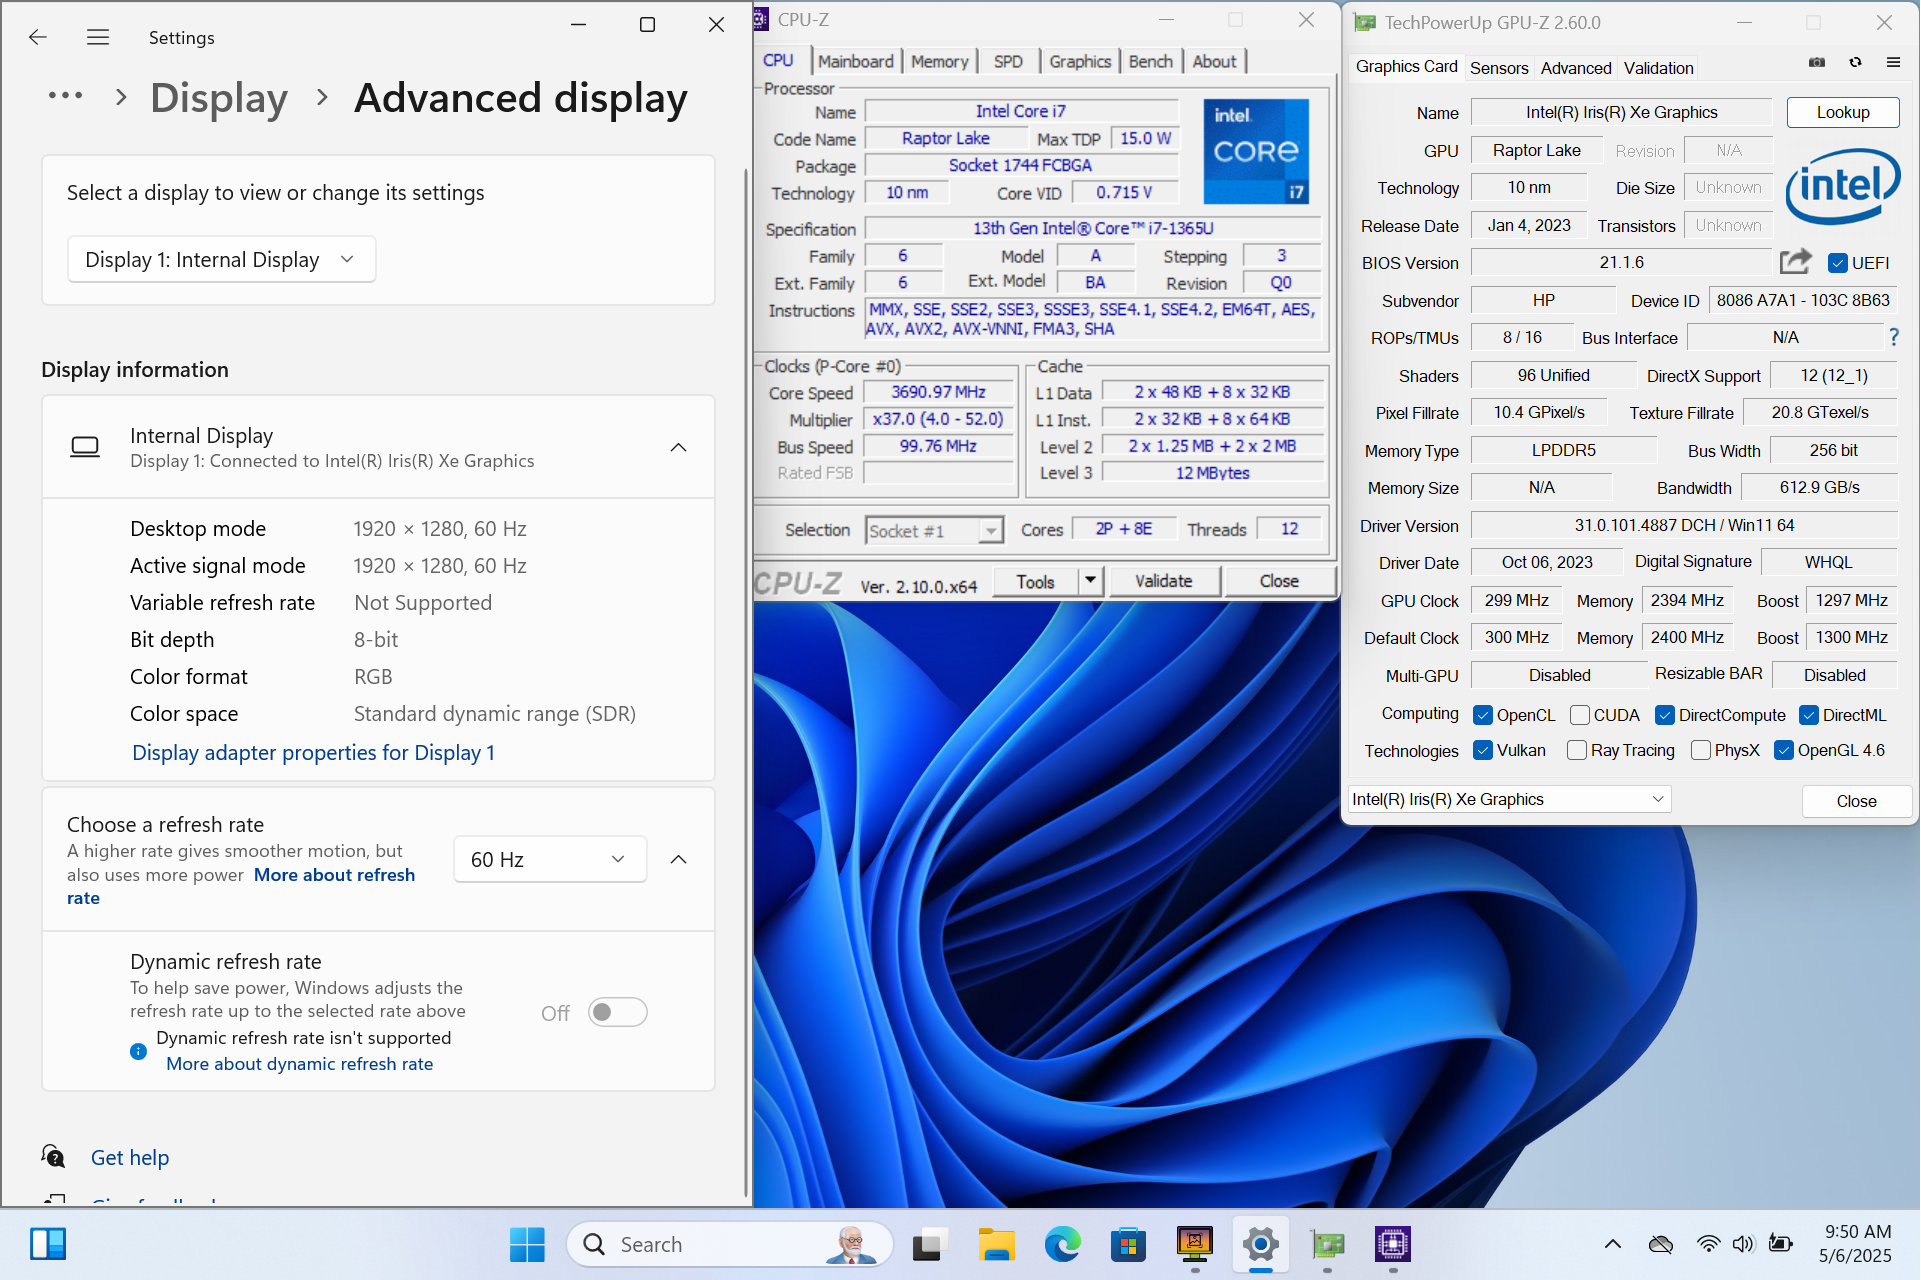Image resolution: width=1921 pixels, height=1280 pixels.
Task: Click the Intel Core i7 badge in CPU-Z
Action: coord(1256,151)
